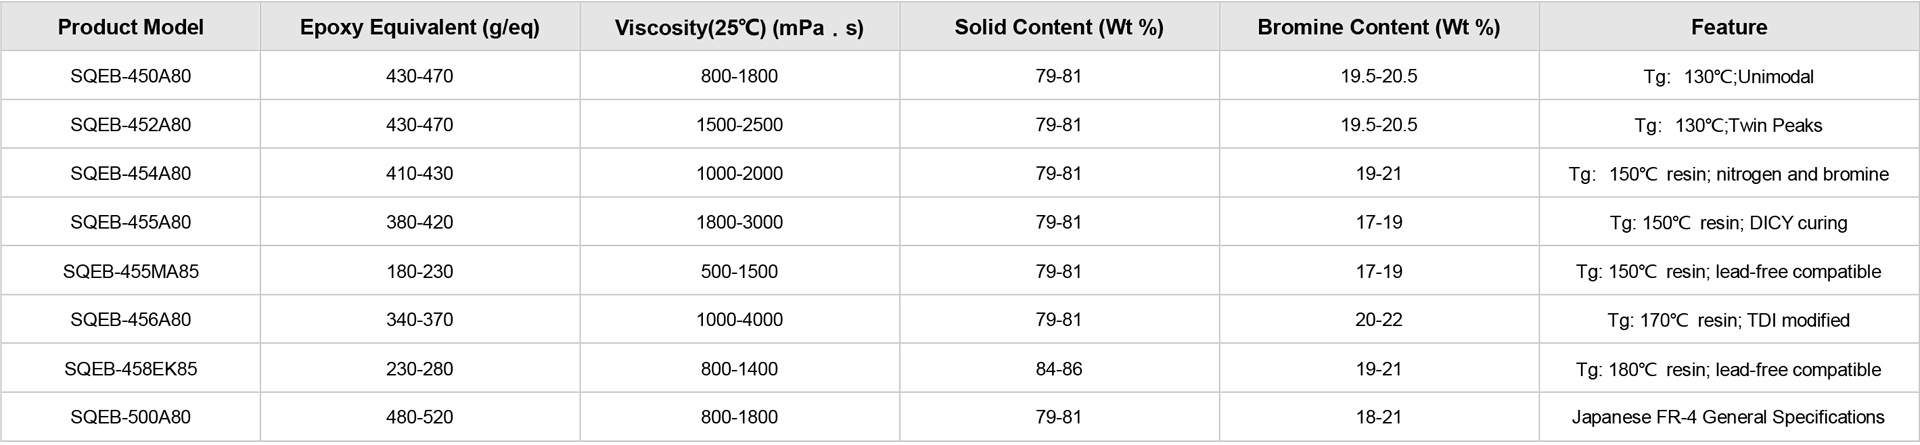This screenshot has height=445, width=1920.
Task: Select the "Tg: 170℃ resin; TDI modified" cell
Action: [x=1728, y=320]
